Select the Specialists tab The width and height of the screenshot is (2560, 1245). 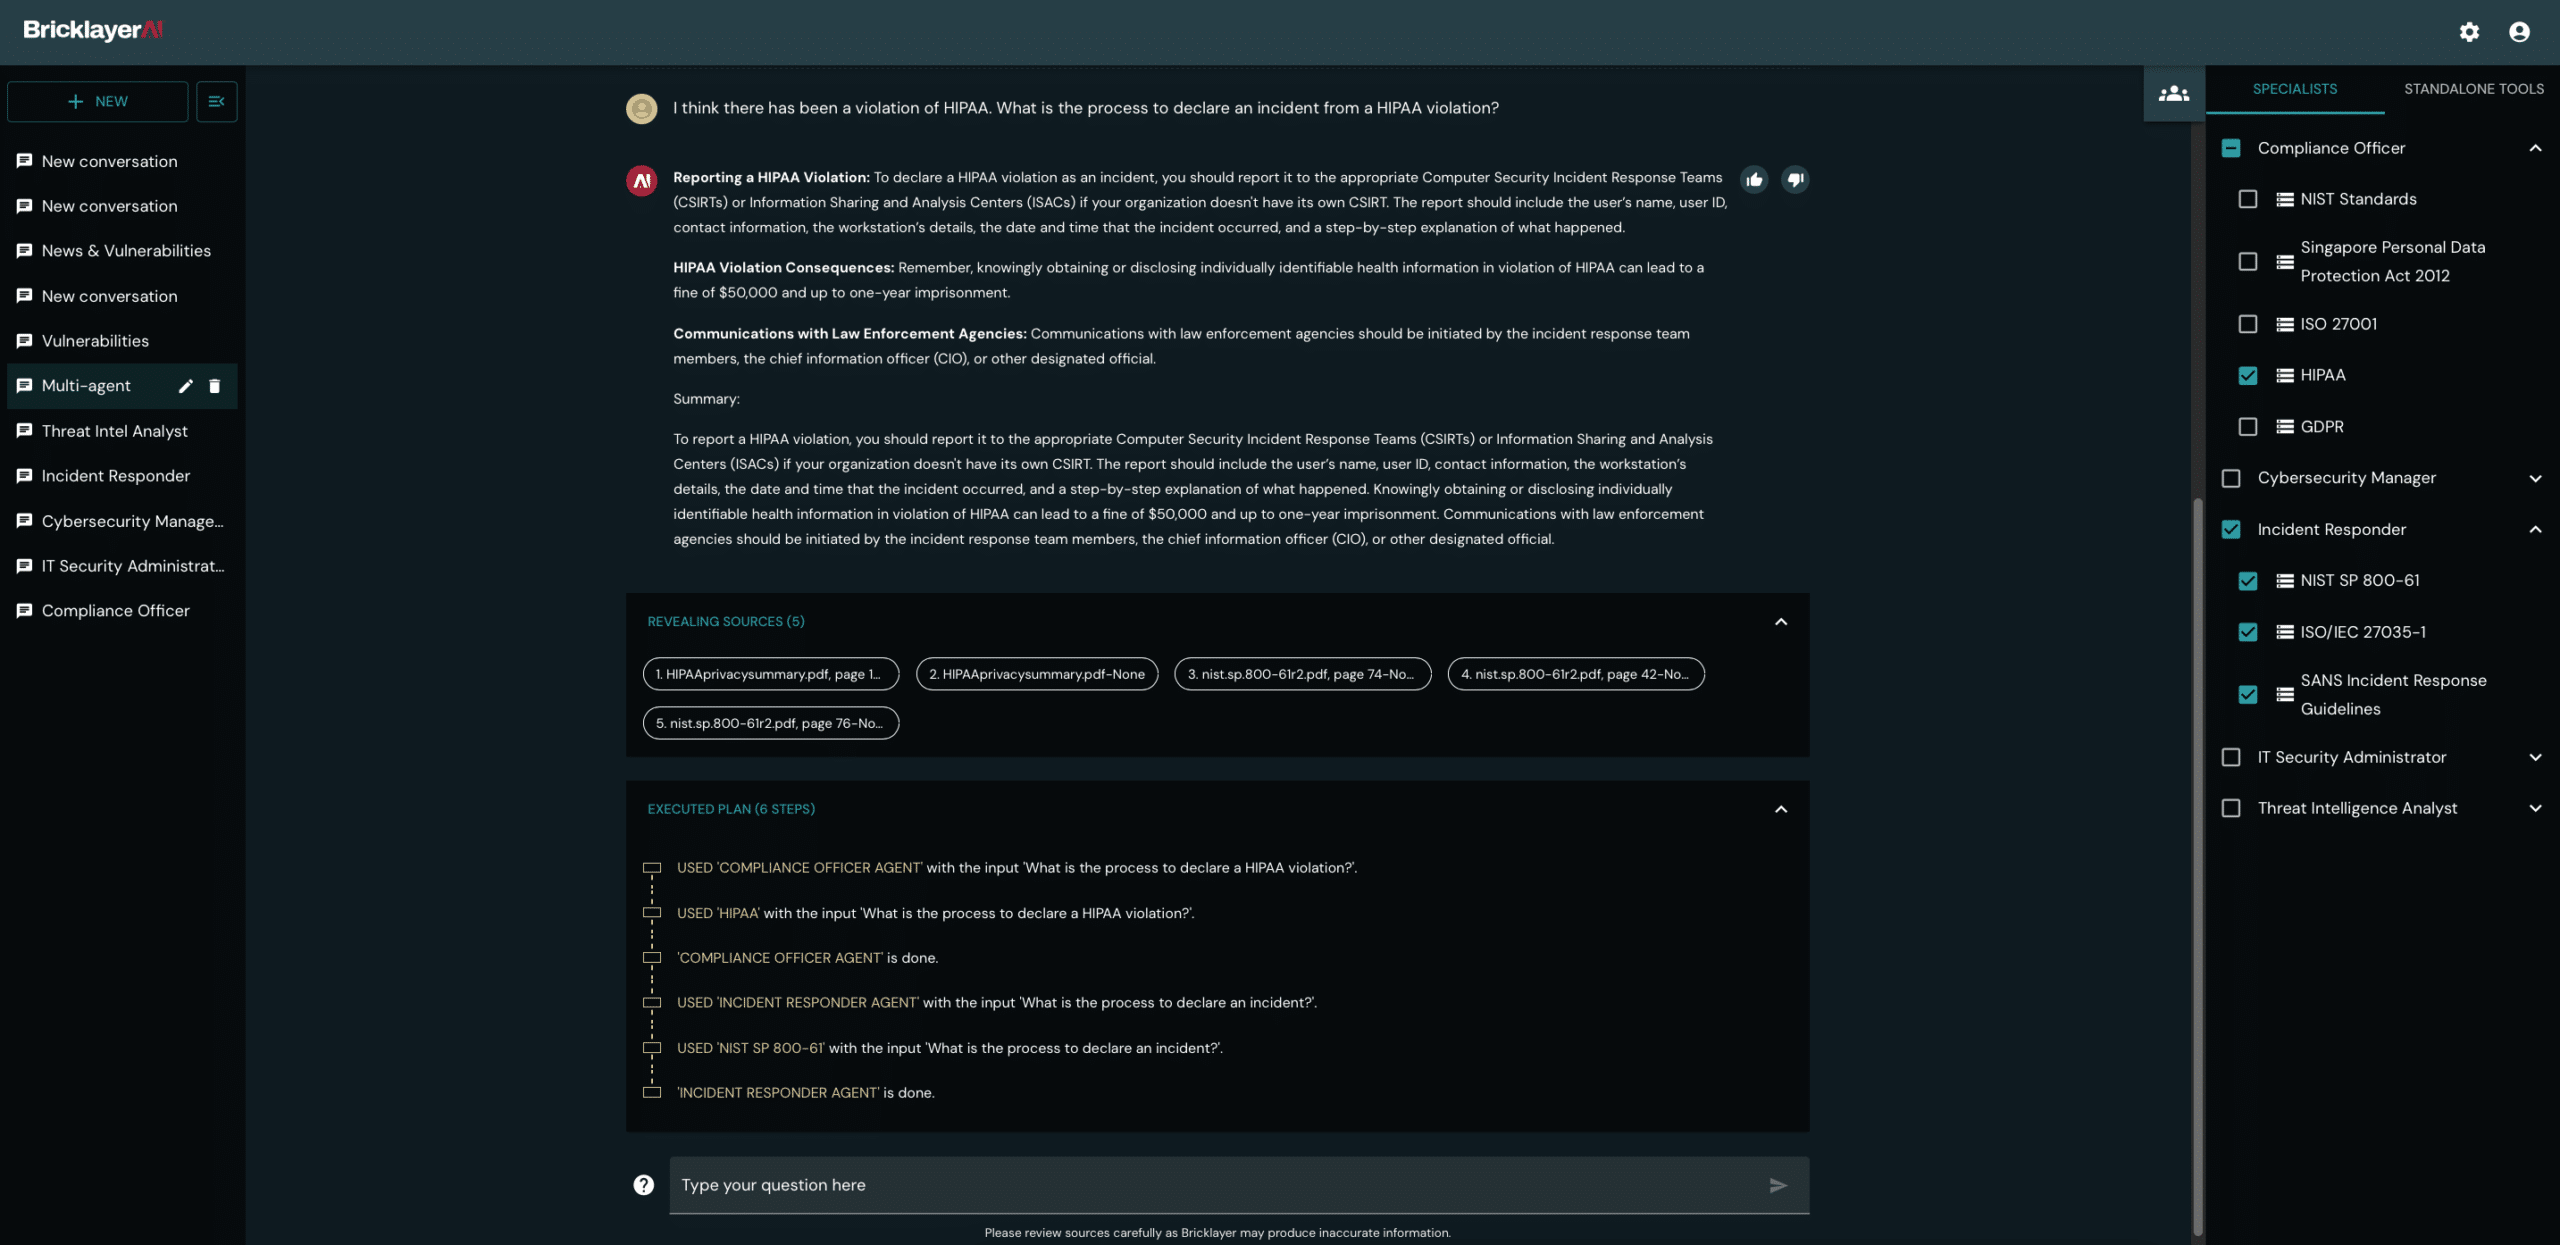(2294, 88)
